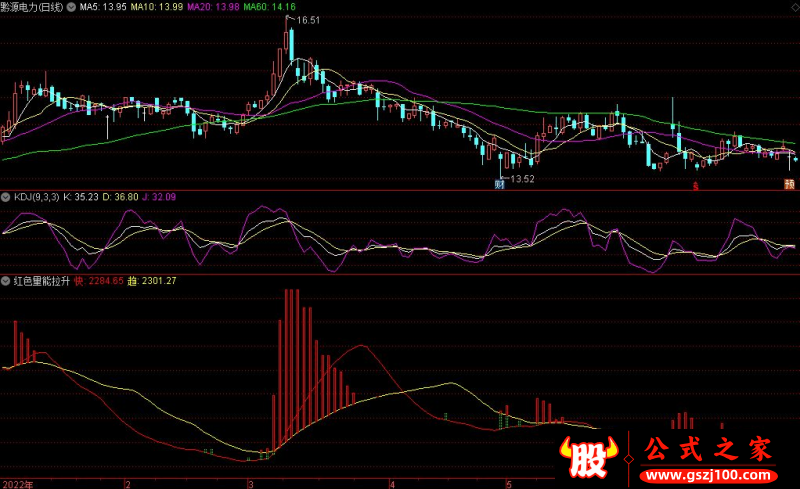The width and height of the screenshot is (800, 489).
Task: Click month 4 marker on time axis
Action: coord(393,483)
